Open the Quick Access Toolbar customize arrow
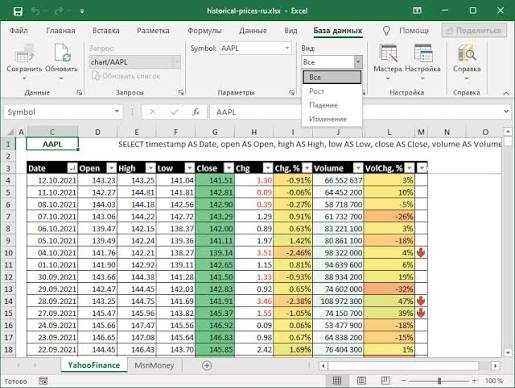 click(82, 12)
